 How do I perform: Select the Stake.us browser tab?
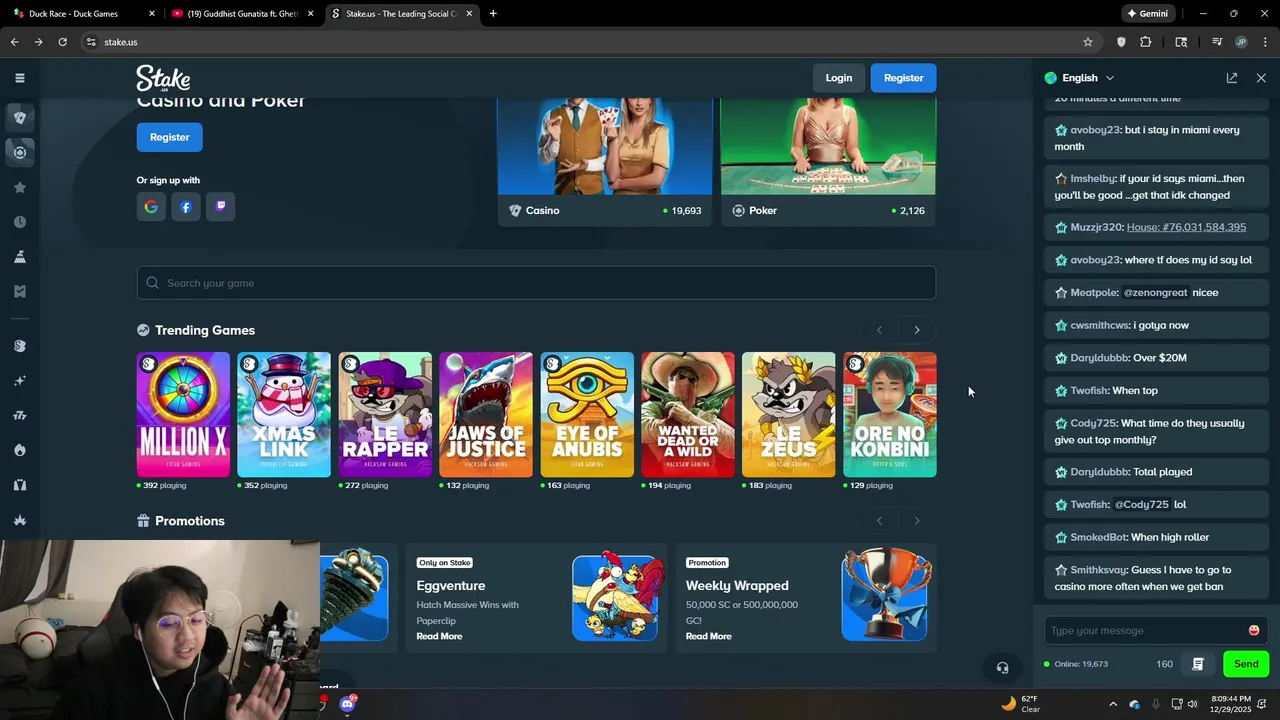400,14
